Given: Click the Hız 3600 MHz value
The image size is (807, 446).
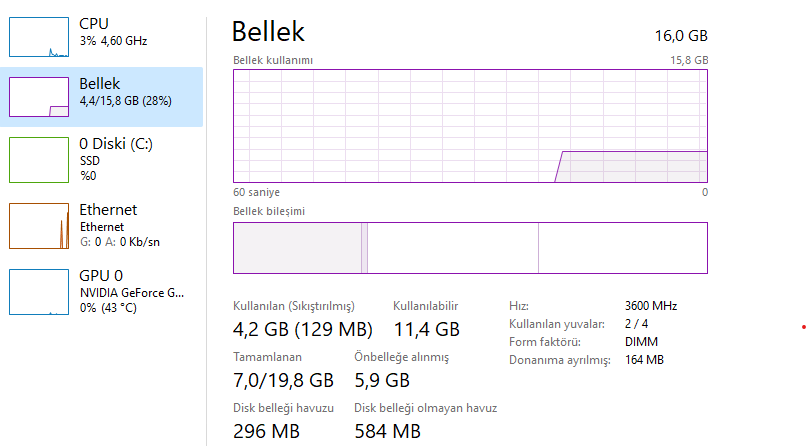Looking at the screenshot, I should [651, 306].
